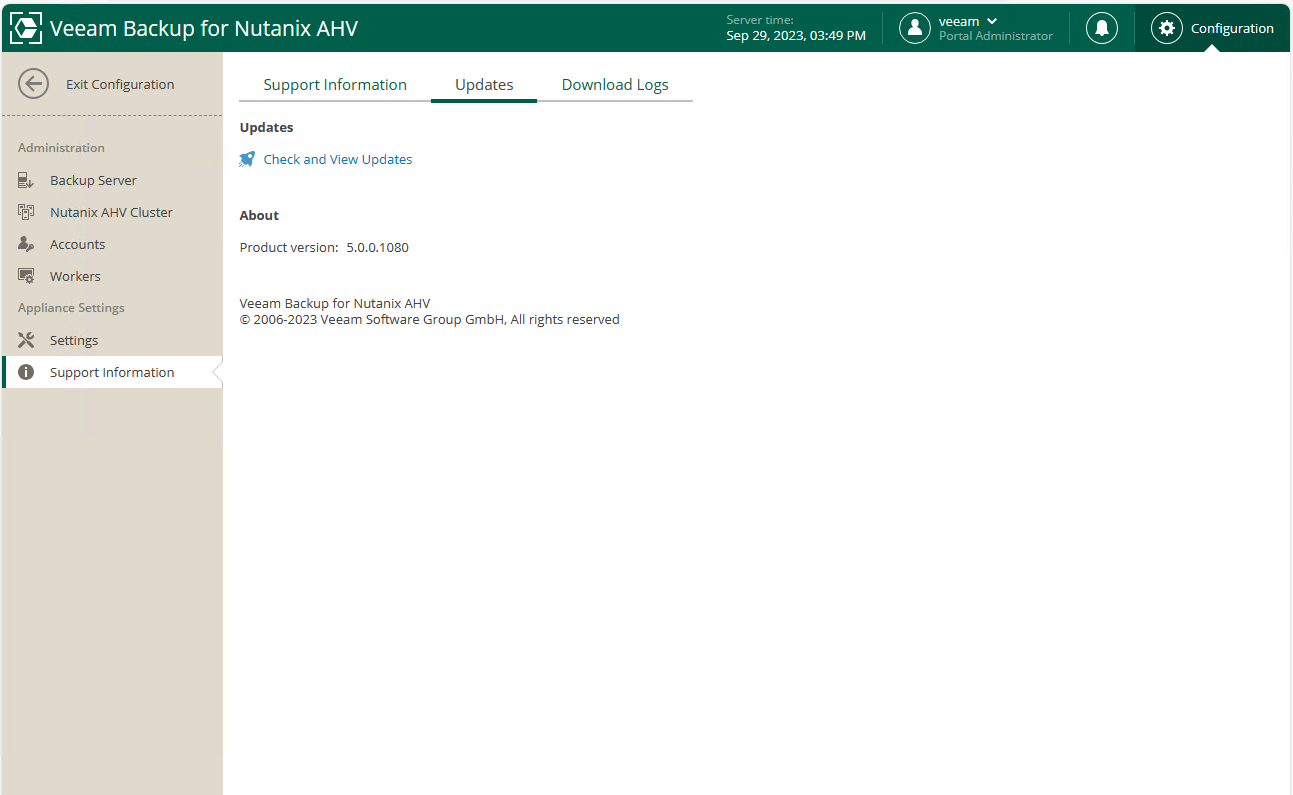This screenshot has width=1293, height=795.
Task: Click the server time Sep 29, 2023, 03:49 PM
Action: [x=796, y=35]
